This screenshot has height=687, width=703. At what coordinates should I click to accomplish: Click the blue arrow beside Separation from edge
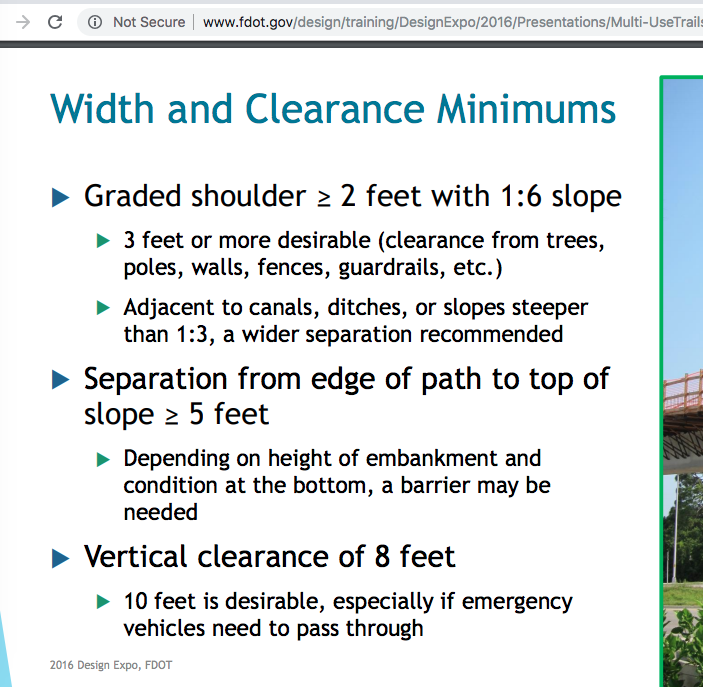(60, 380)
